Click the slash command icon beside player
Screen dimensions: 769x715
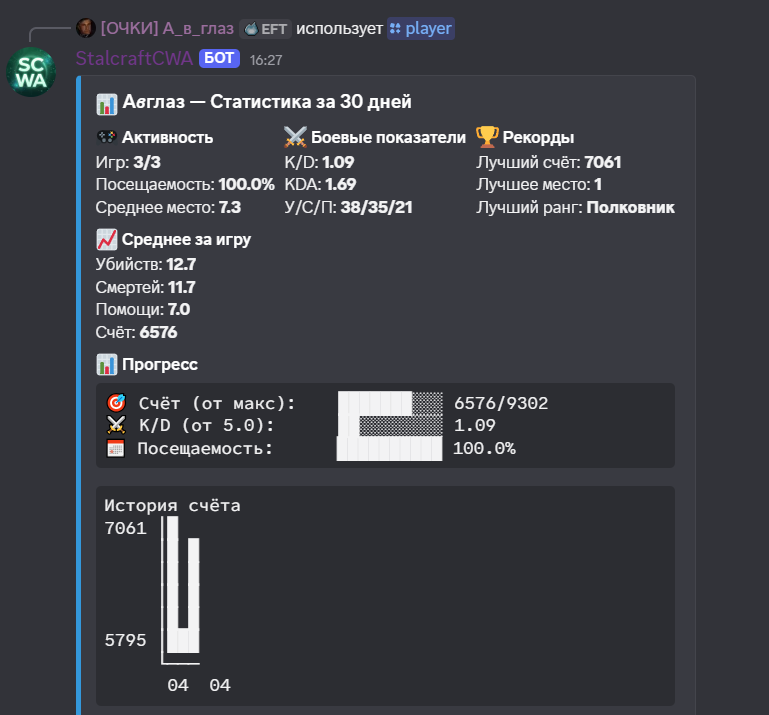pyautogui.click(x=395, y=29)
